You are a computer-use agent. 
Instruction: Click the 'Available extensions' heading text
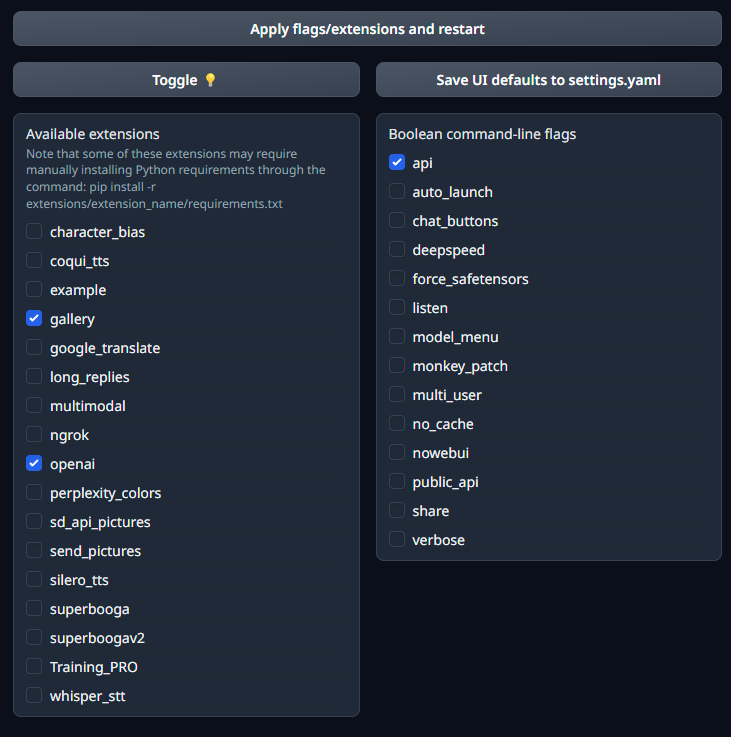click(93, 134)
